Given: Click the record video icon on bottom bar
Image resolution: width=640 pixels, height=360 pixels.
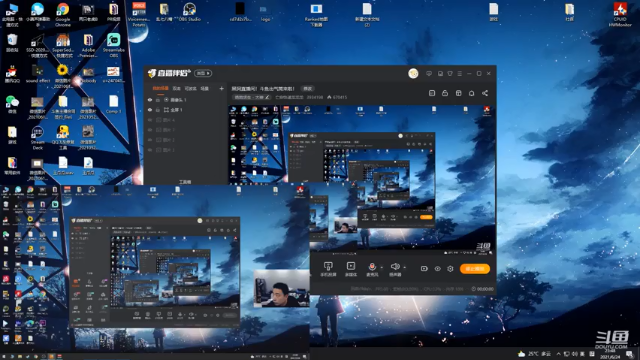Looking at the screenshot, I should tap(424, 269).
